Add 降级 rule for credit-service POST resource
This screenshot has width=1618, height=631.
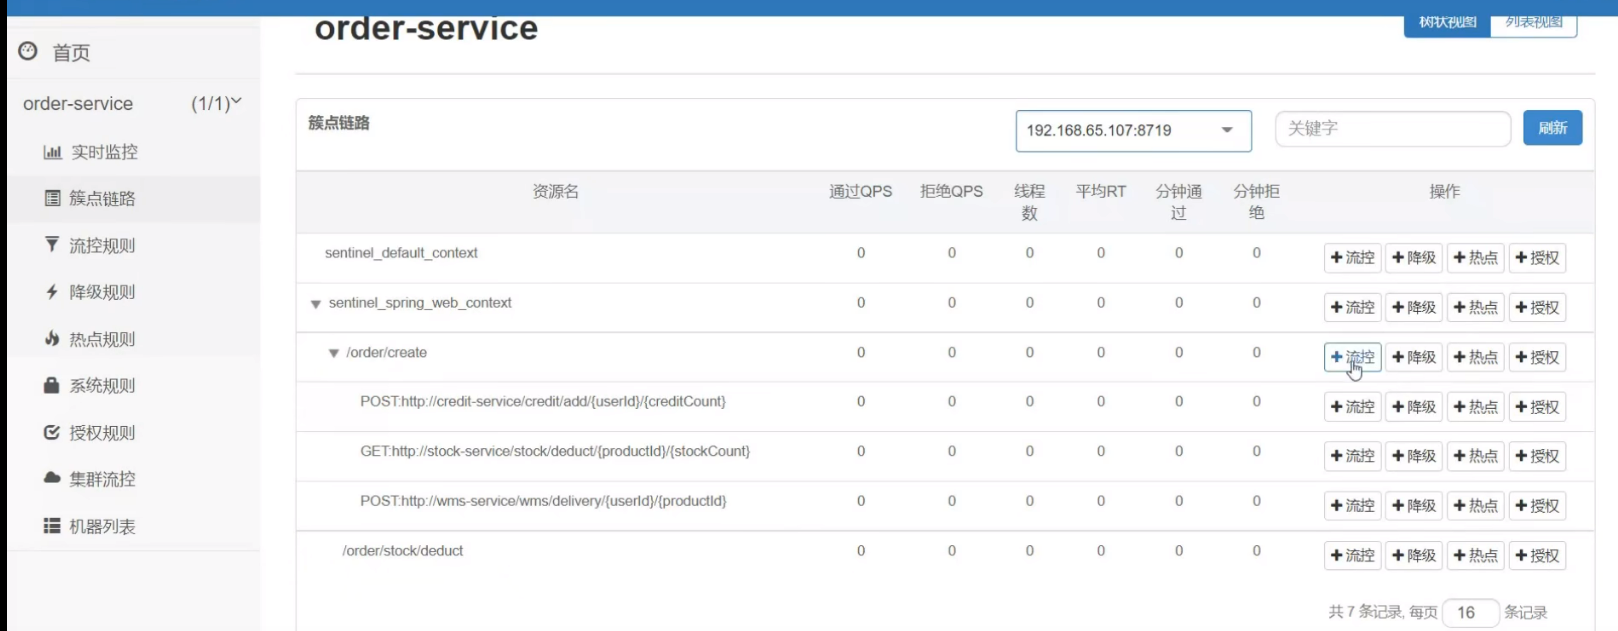pos(1414,407)
